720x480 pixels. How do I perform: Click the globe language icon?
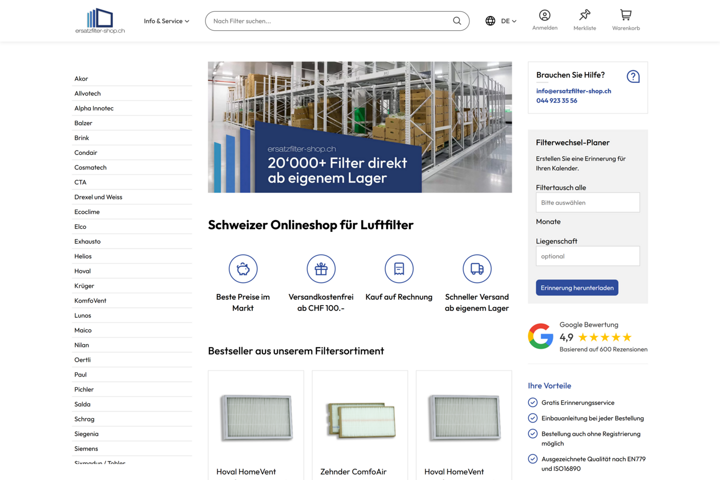tap(490, 21)
